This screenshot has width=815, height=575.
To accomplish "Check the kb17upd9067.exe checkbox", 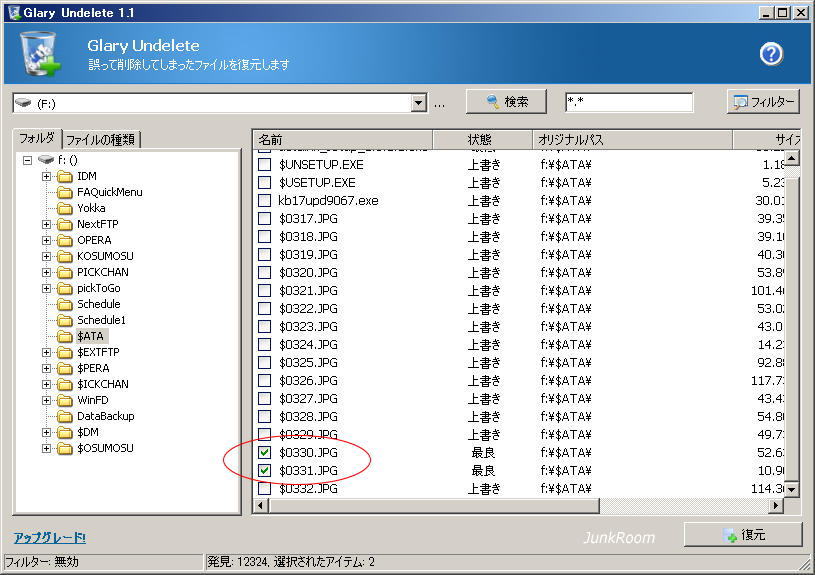I will (x=265, y=201).
